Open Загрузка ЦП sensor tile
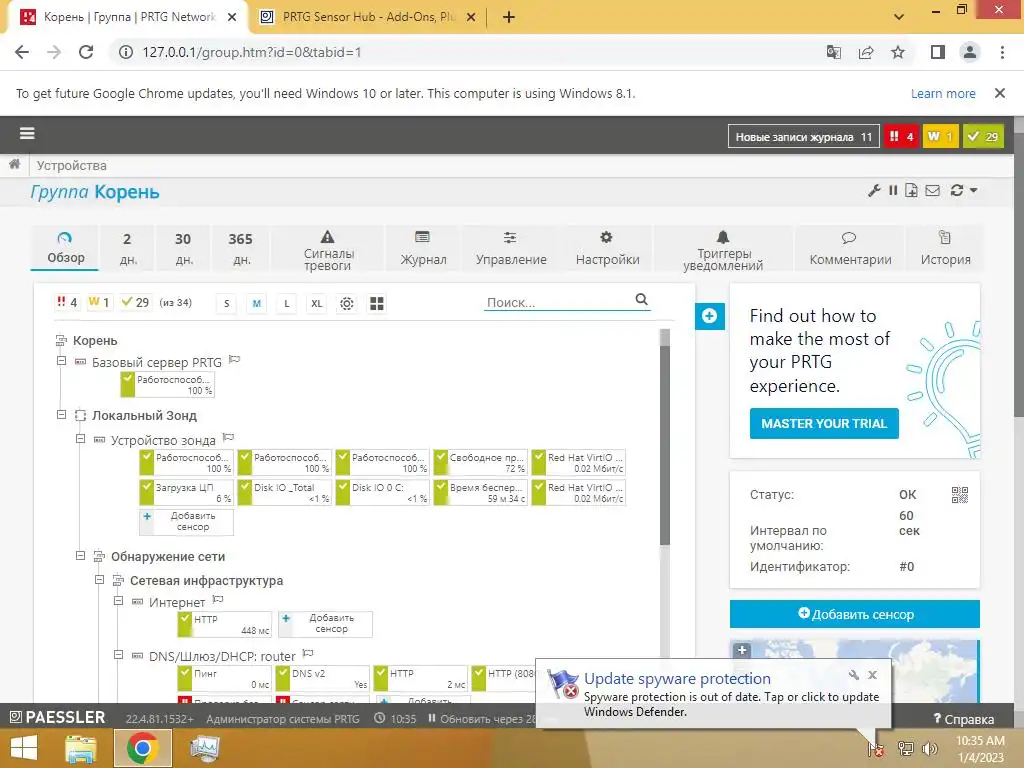The width and height of the screenshot is (1024, 768). click(x=186, y=492)
